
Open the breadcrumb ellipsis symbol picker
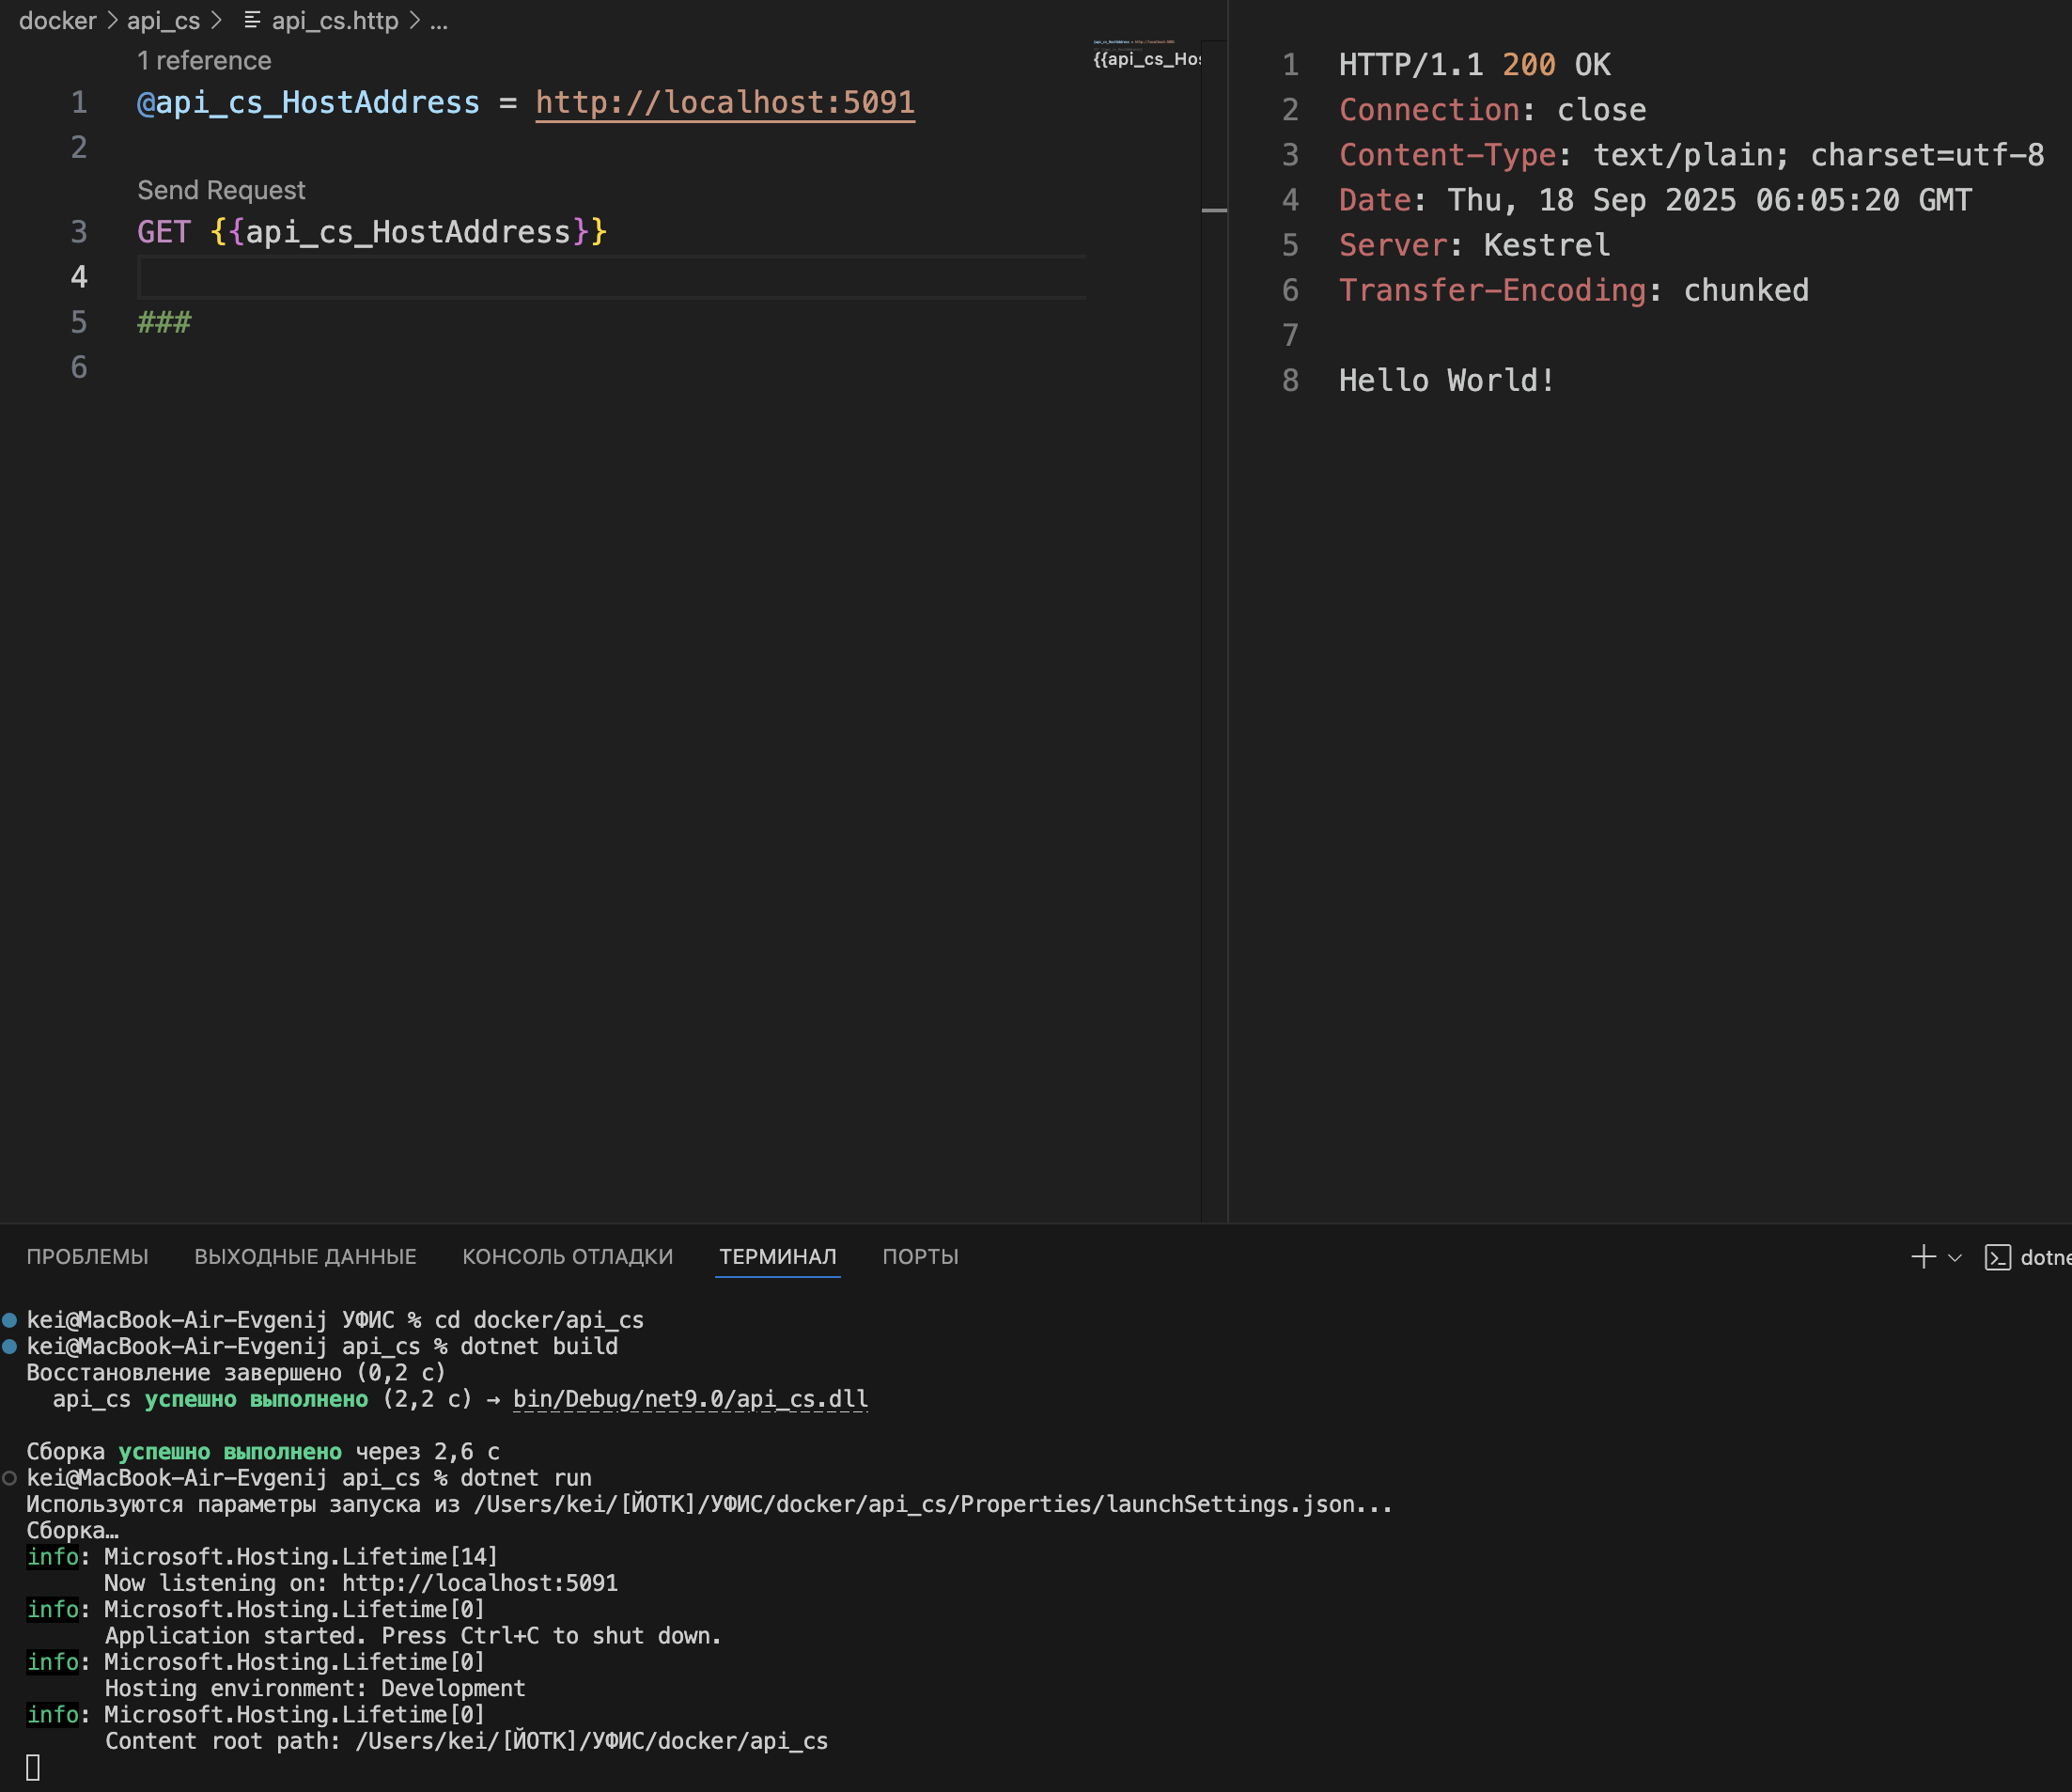[x=439, y=20]
